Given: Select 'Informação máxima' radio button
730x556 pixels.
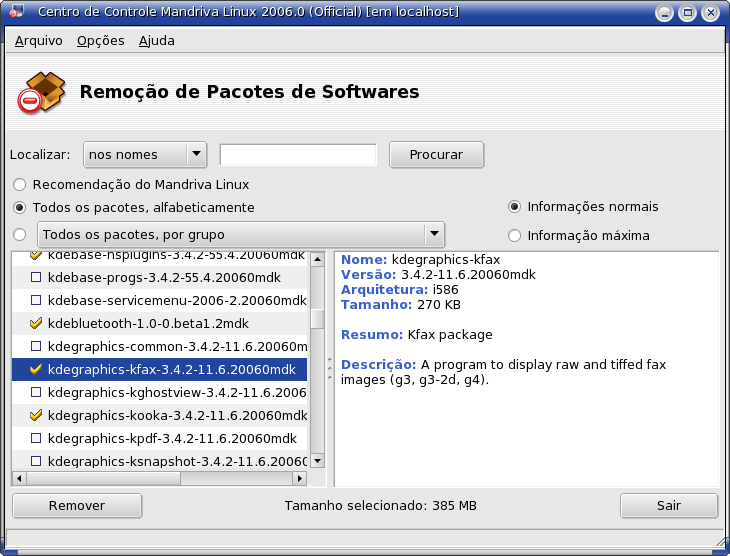Looking at the screenshot, I should pyautogui.click(x=514, y=236).
